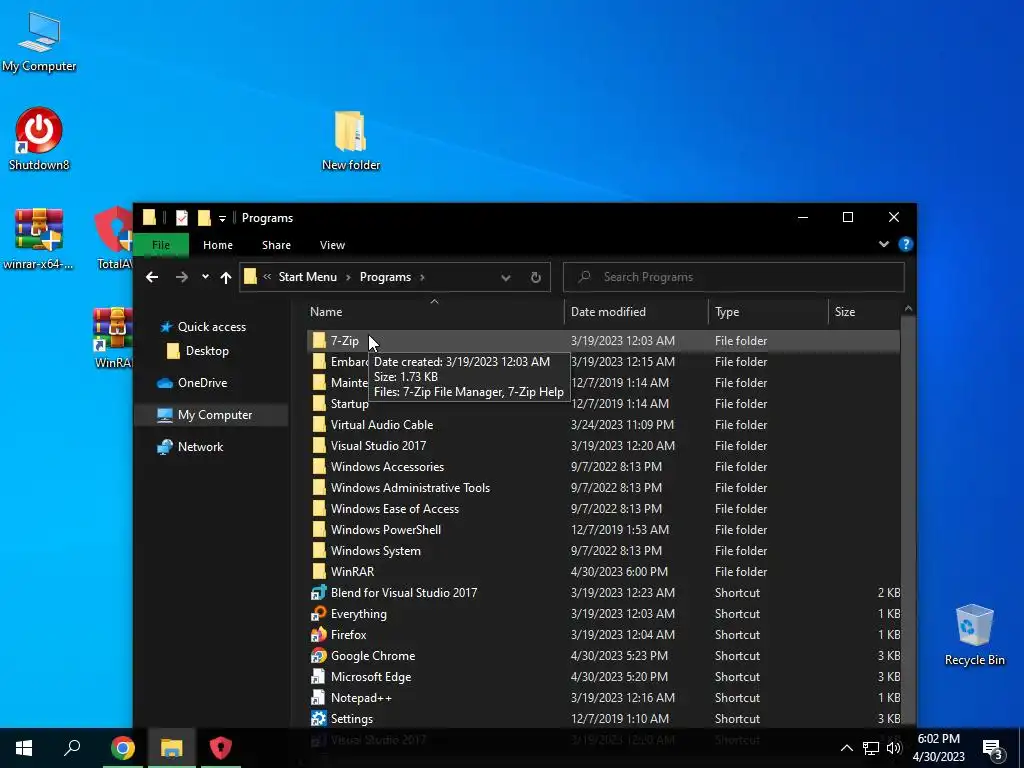1024x768 pixels.
Task: Click Start Menu in the address breadcrumb
Action: (308, 277)
